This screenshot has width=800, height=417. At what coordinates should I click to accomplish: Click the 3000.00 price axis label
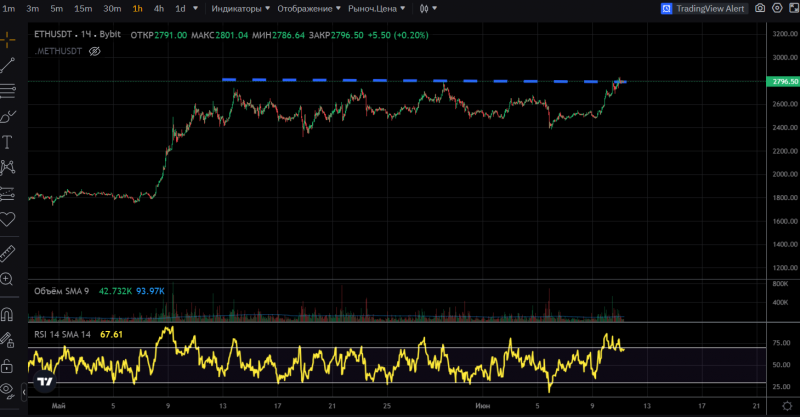click(x=785, y=58)
